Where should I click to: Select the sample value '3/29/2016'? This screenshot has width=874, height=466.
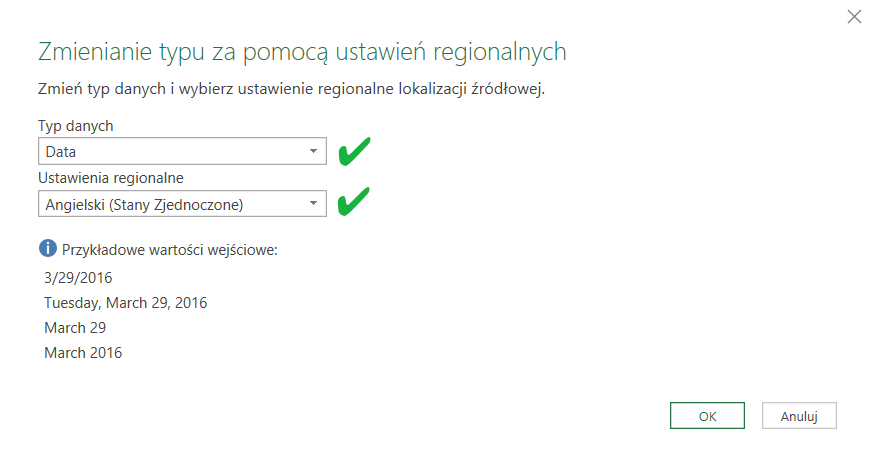[77, 275]
